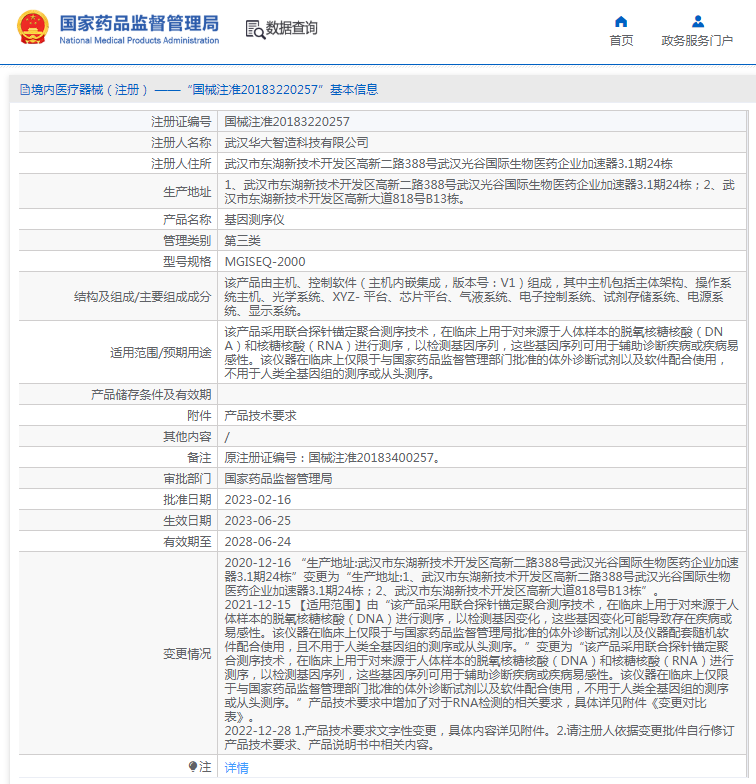Click the 产品储存条件及有效期 label
The image size is (756, 784).
(151, 394)
